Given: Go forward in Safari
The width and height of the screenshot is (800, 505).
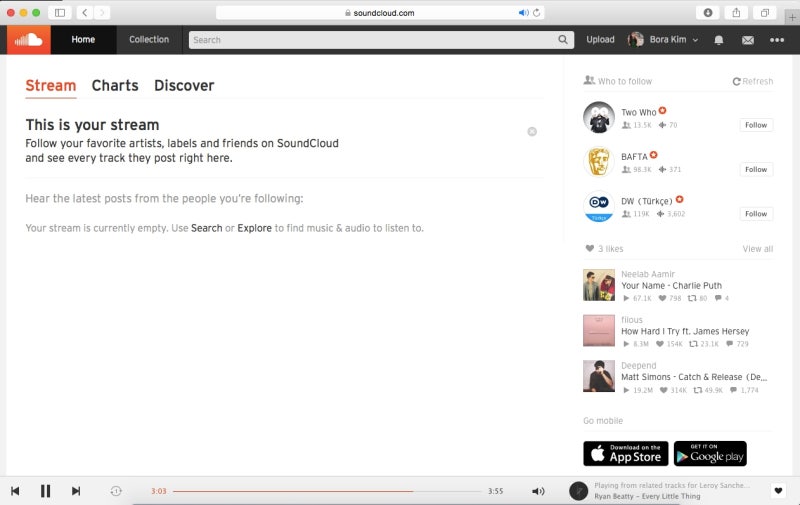Looking at the screenshot, I should pos(102,13).
